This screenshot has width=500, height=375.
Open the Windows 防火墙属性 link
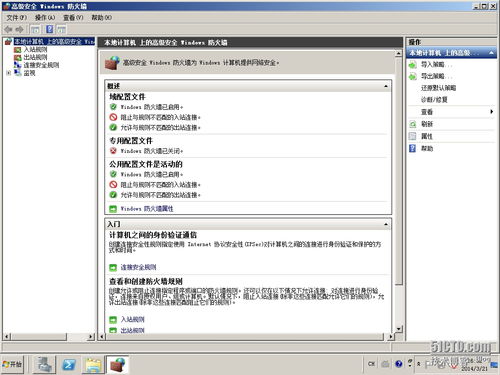[147, 209]
